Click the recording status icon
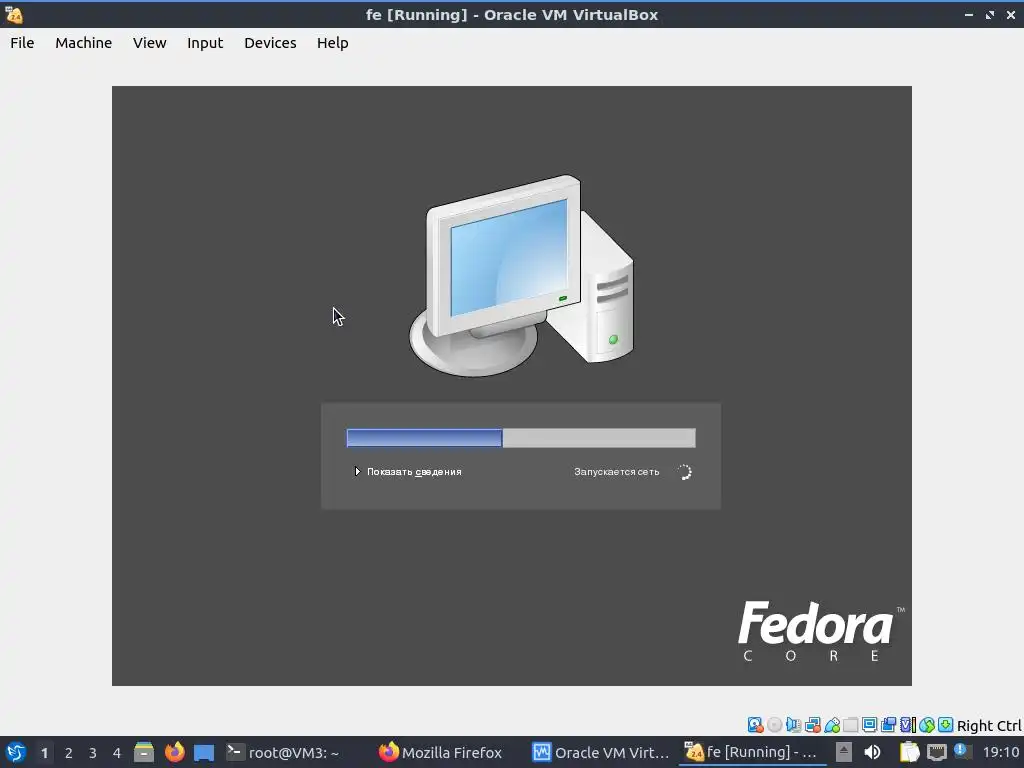 point(888,725)
